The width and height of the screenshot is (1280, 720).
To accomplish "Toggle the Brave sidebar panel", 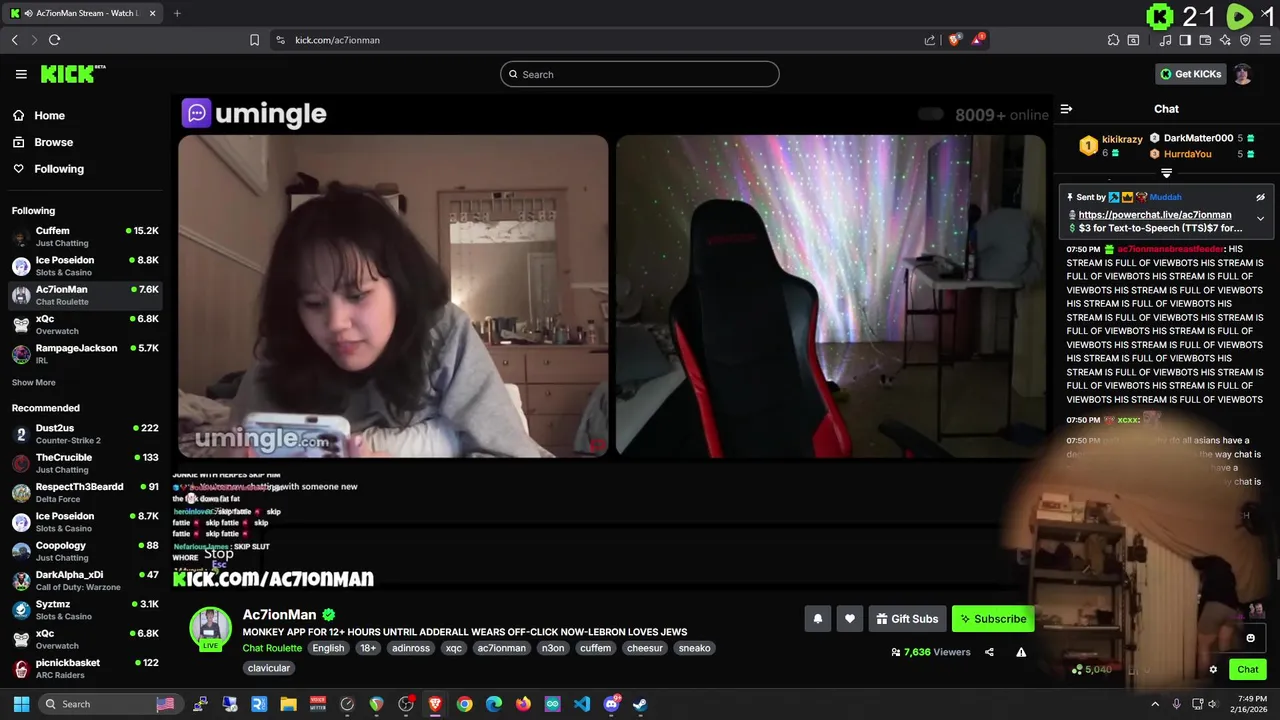I will click(x=1185, y=40).
